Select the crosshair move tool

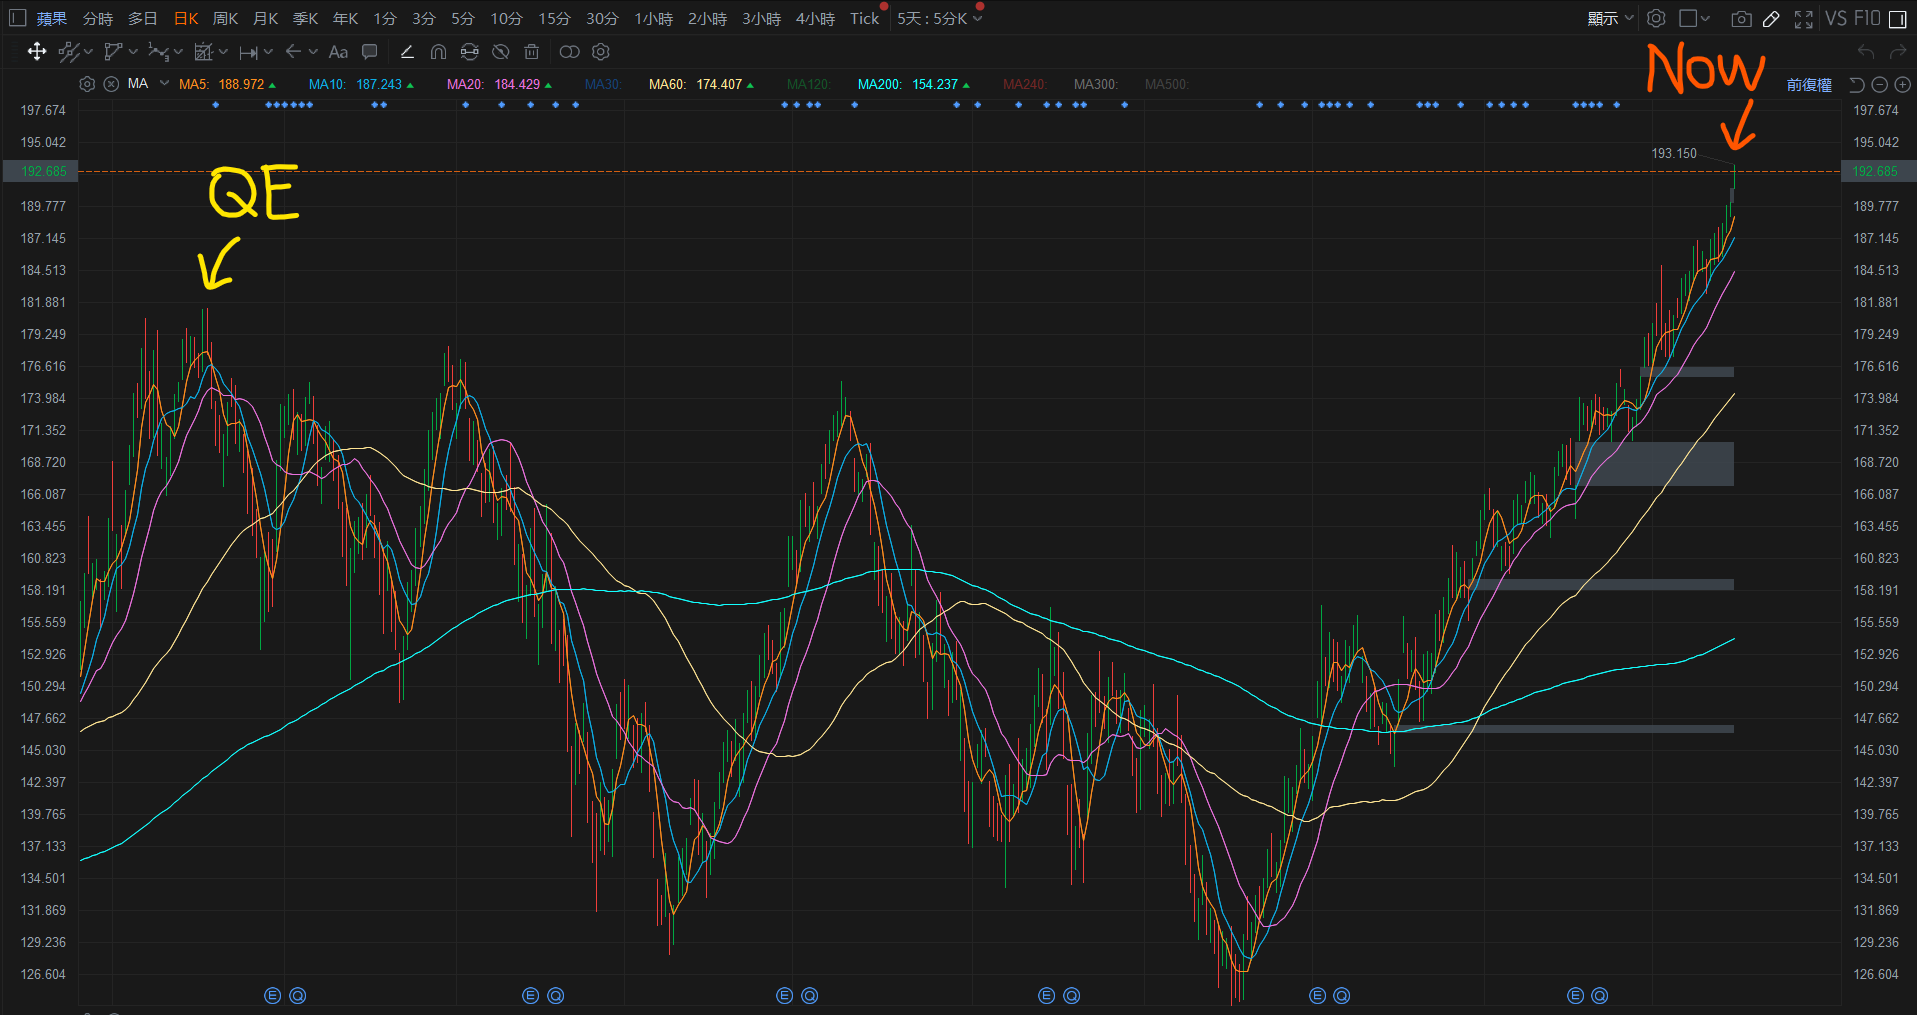coord(37,52)
